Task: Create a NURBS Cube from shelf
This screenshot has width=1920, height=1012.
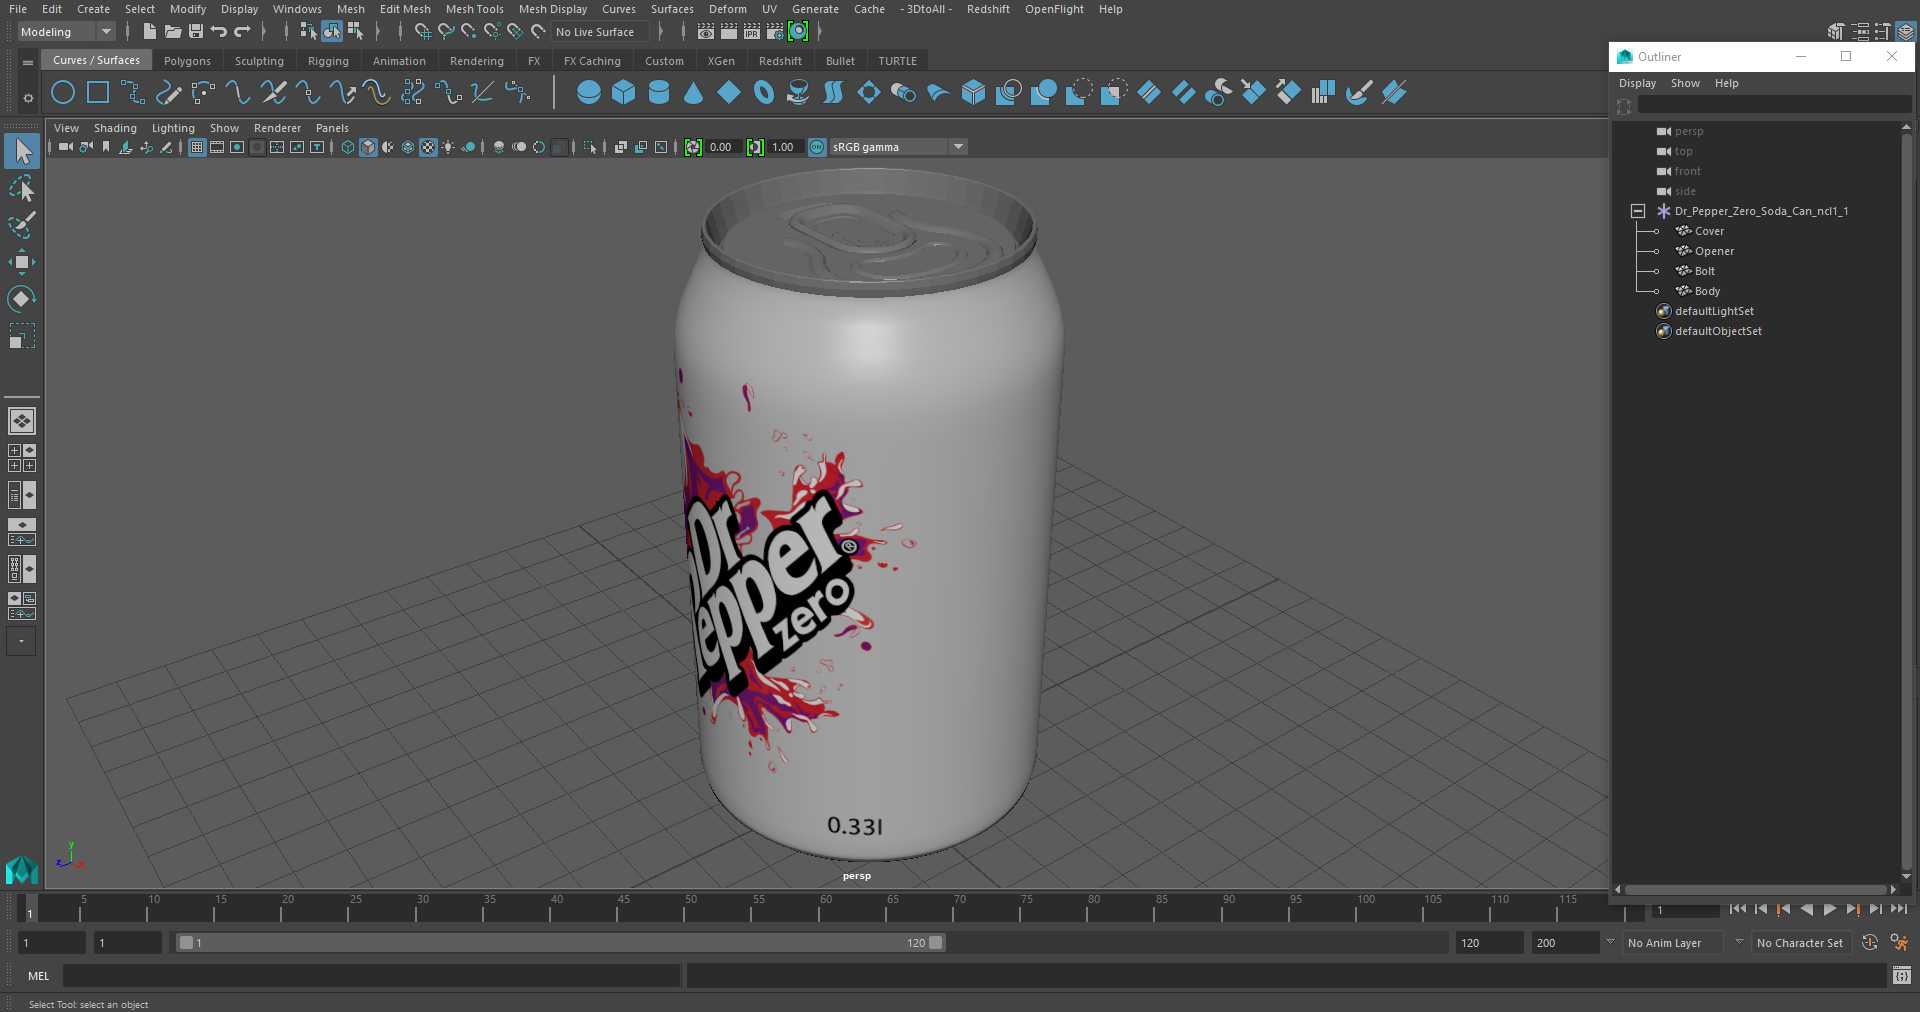Action: (x=624, y=93)
